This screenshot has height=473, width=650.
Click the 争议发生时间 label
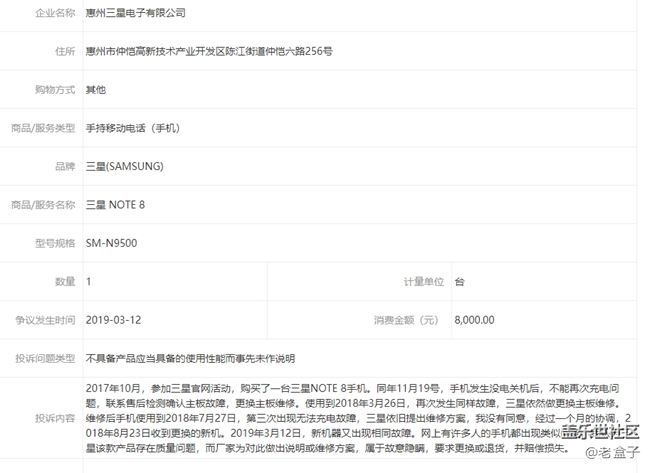pos(45,320)
